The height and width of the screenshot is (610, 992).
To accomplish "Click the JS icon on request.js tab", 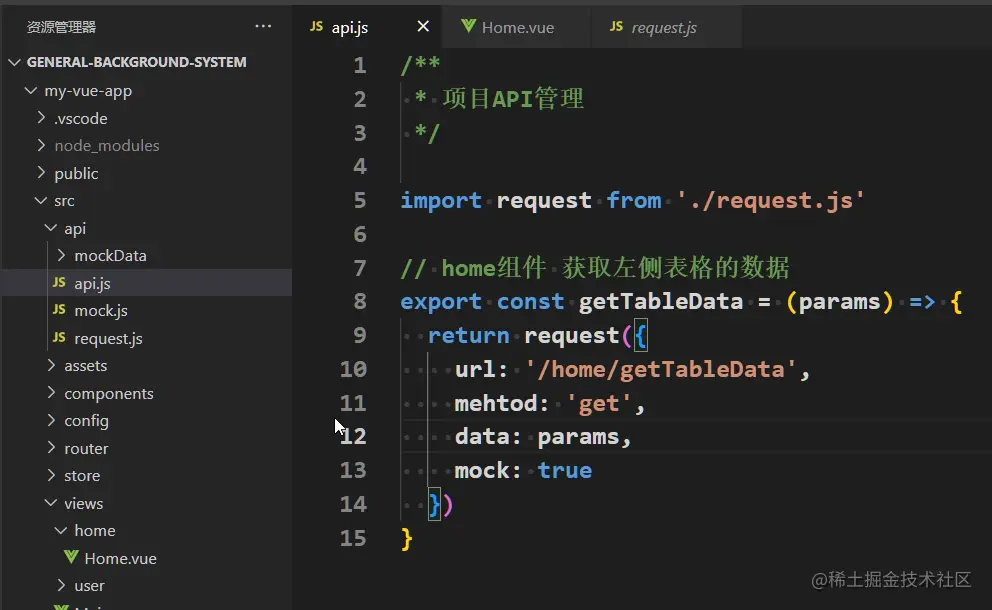I will click(x=616, y=27).
